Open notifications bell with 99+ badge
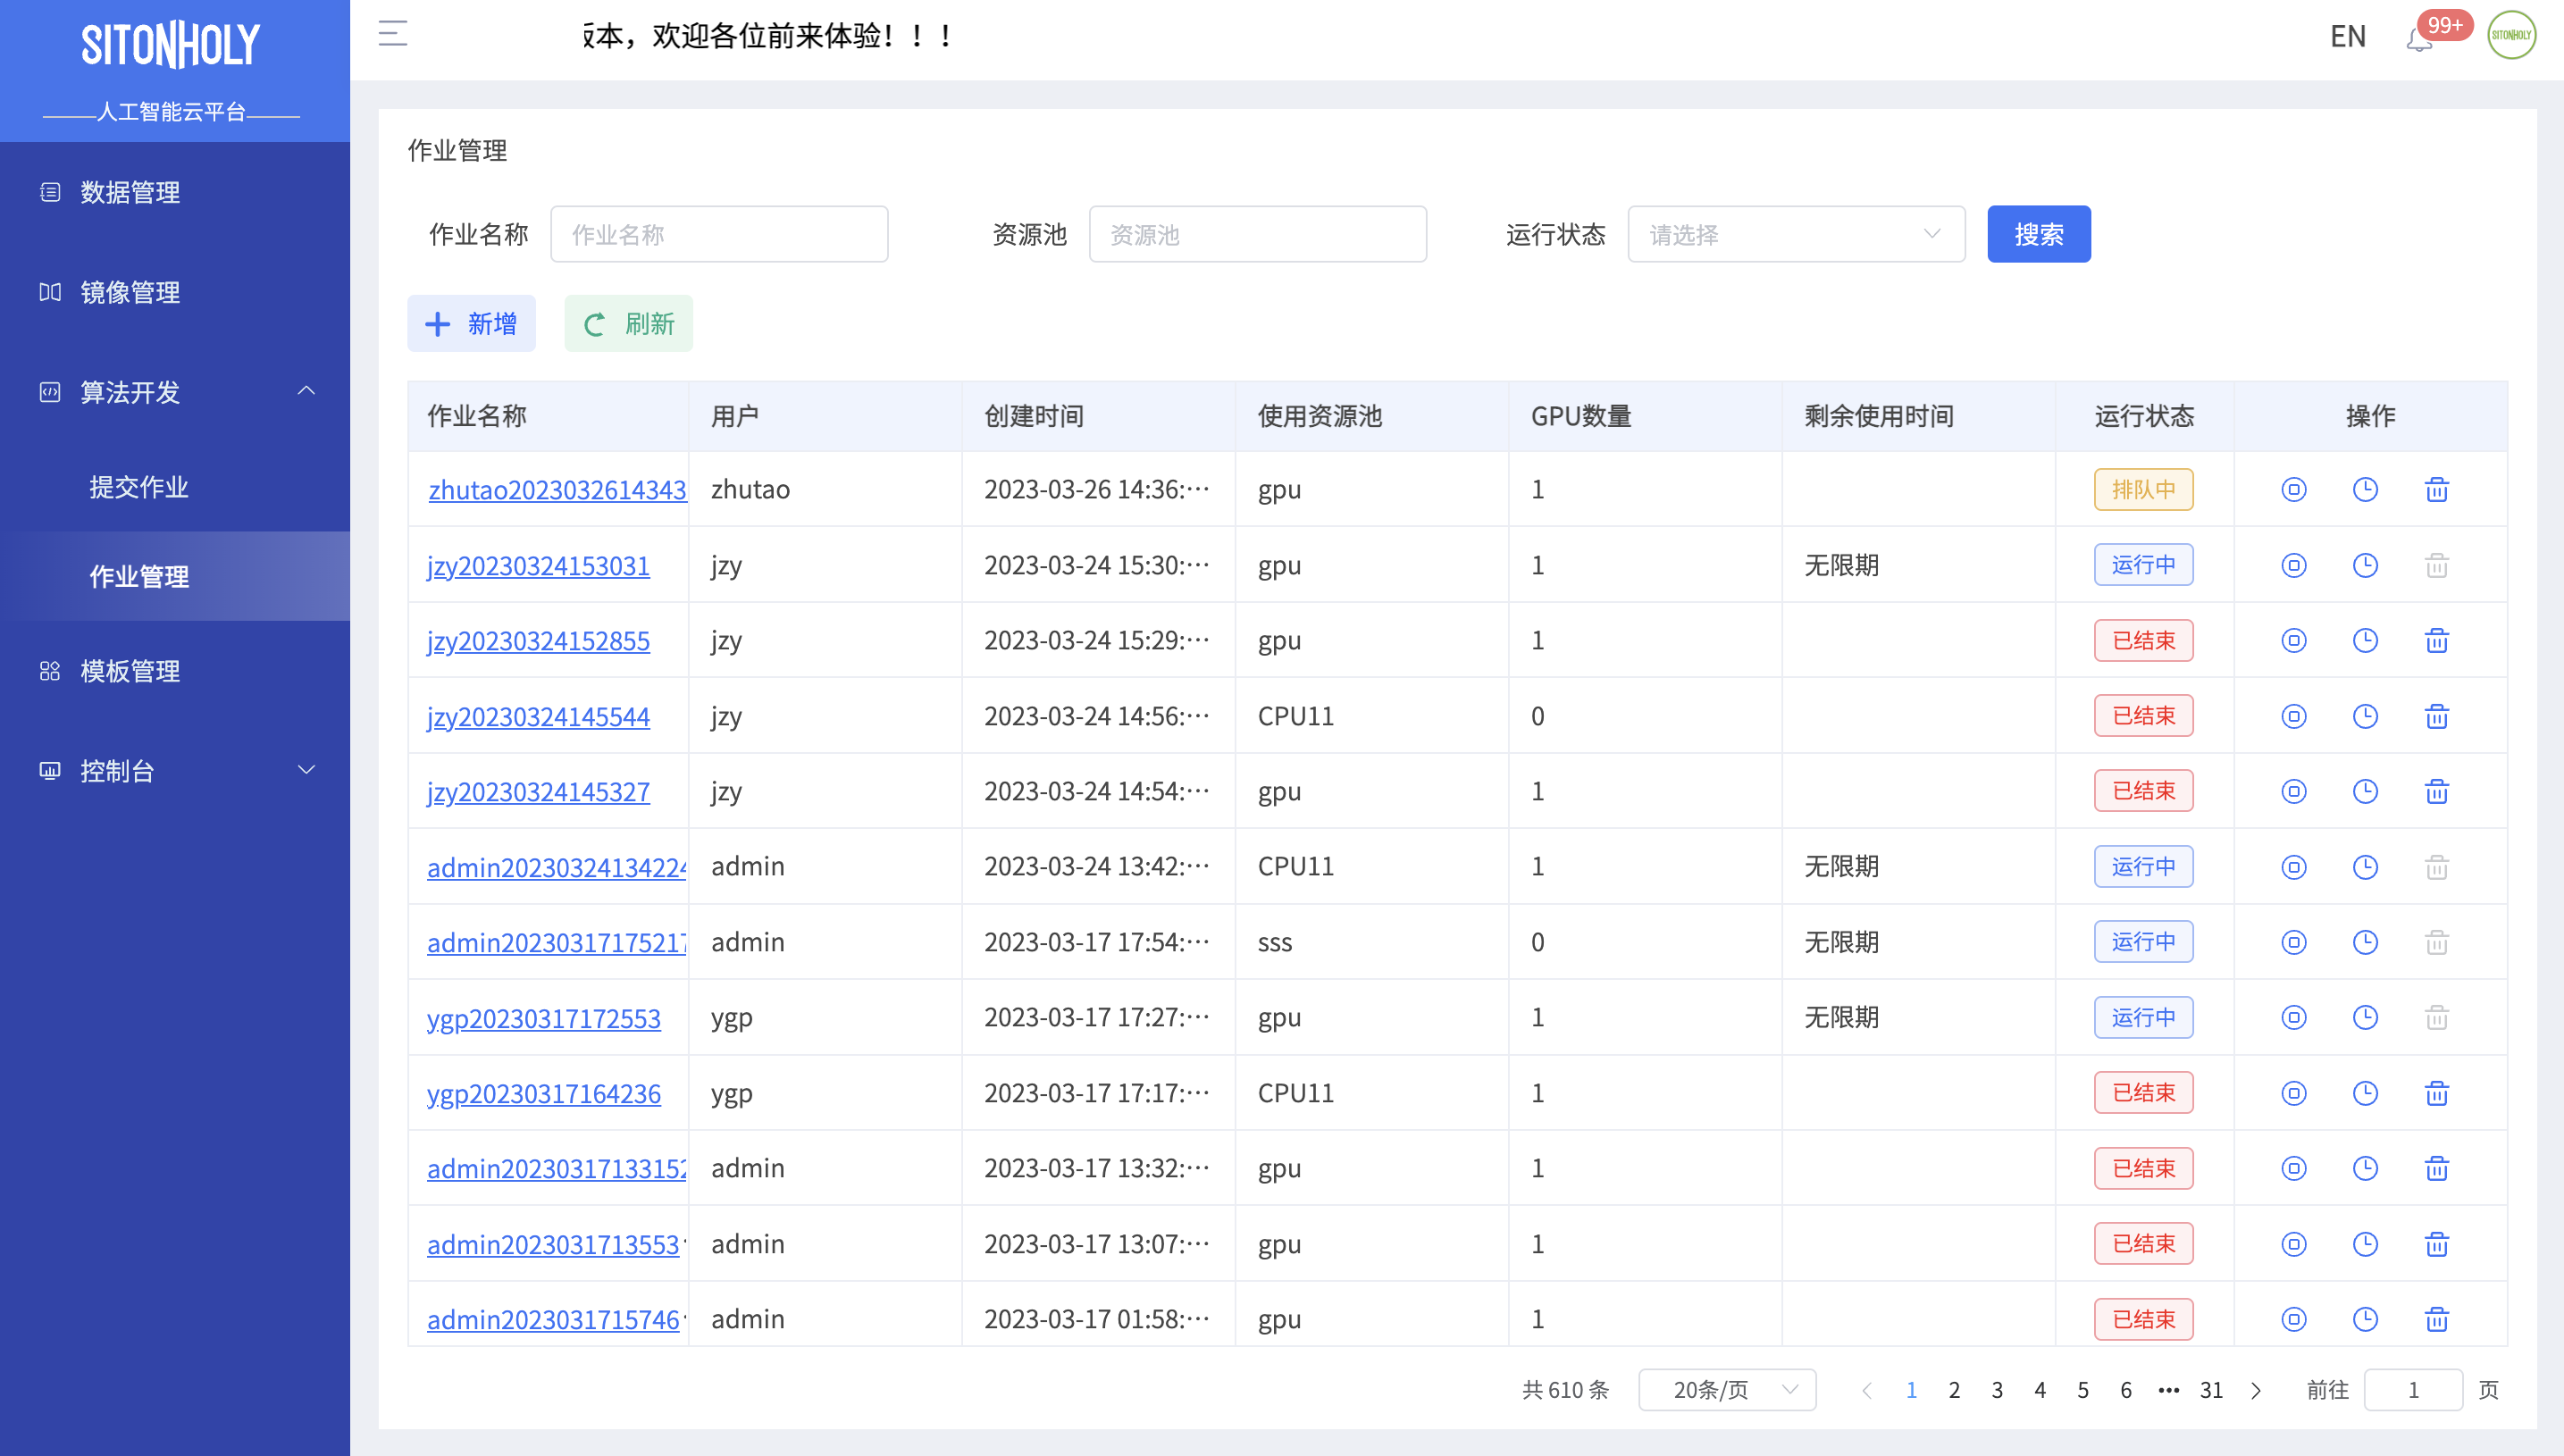2564x1456 pixels. pos(2419,40)
